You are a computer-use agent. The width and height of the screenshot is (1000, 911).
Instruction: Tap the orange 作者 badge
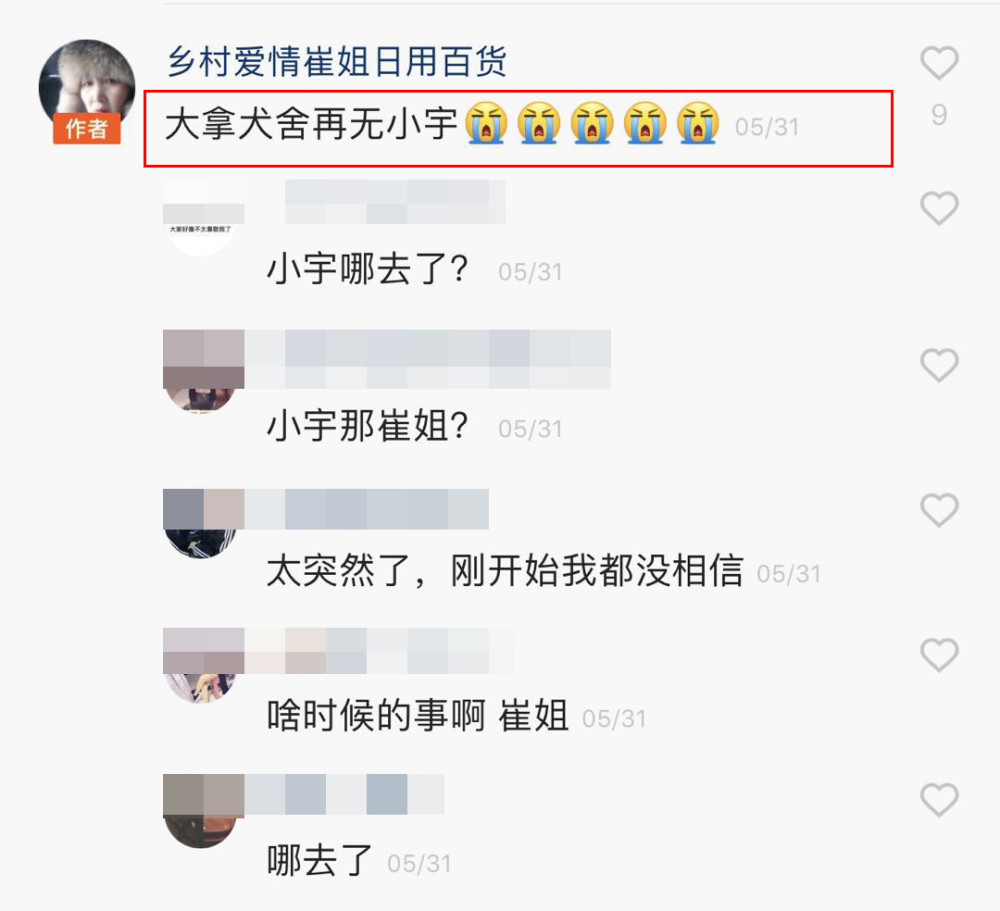click(x=87, y=128)
